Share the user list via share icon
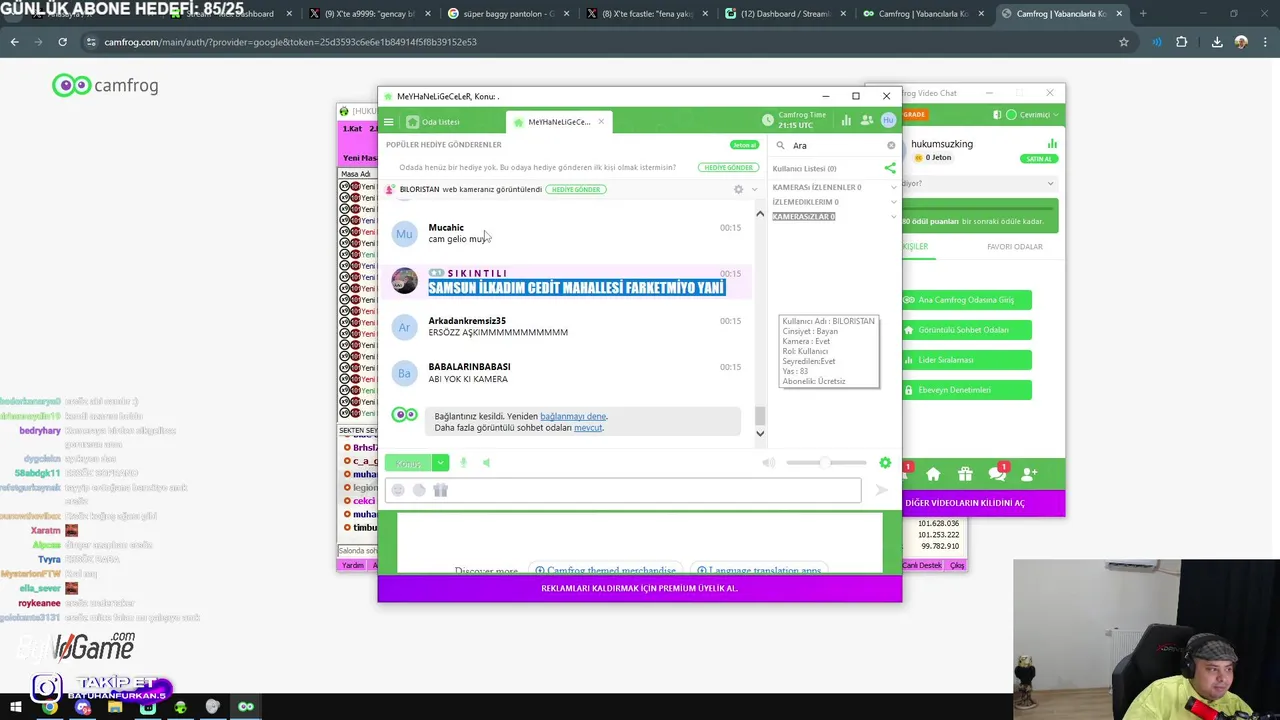The width and height of the screenshot is (1280, 720). click(x=890, y=168)
